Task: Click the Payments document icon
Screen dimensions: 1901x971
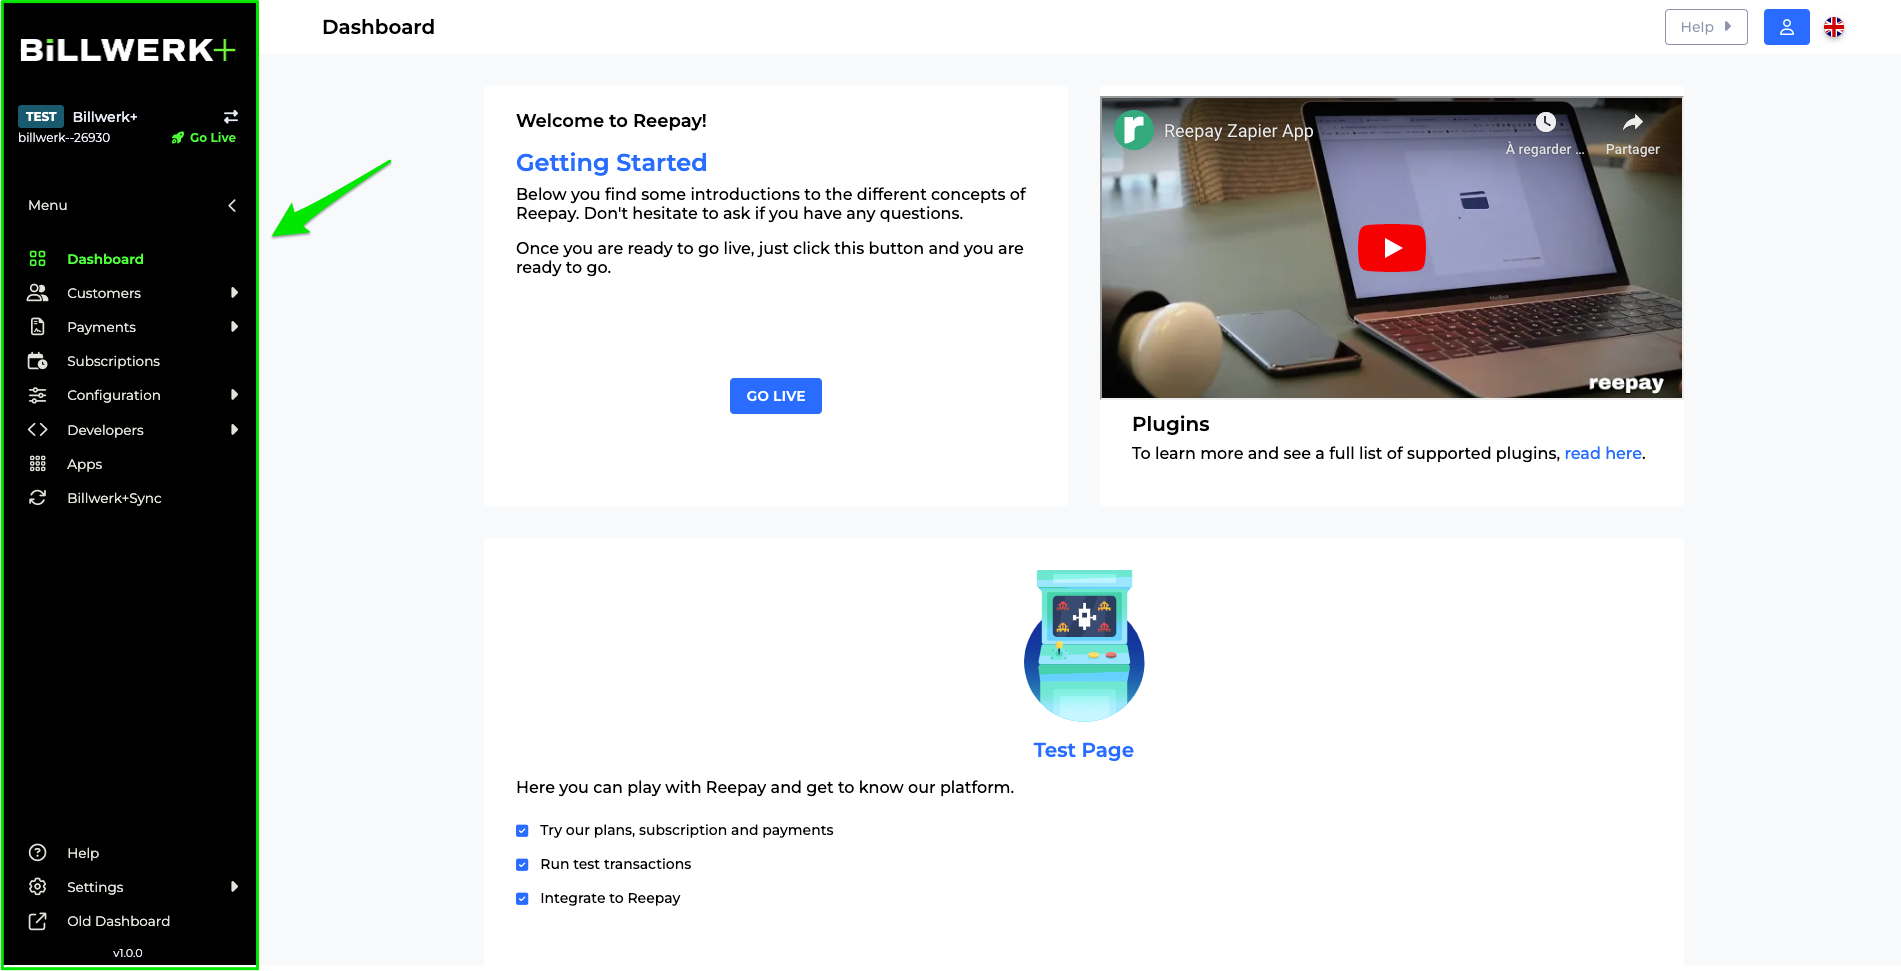Action: (x=38, y=327)
